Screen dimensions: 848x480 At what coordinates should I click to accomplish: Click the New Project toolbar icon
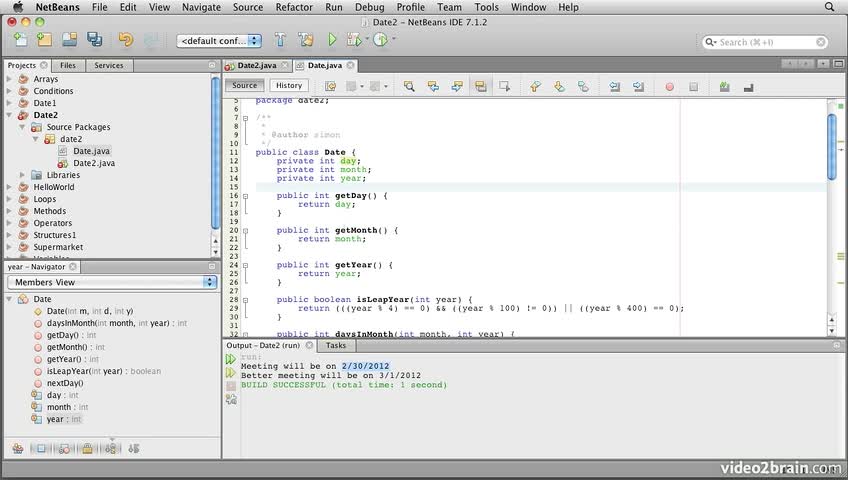coord(44,40)
